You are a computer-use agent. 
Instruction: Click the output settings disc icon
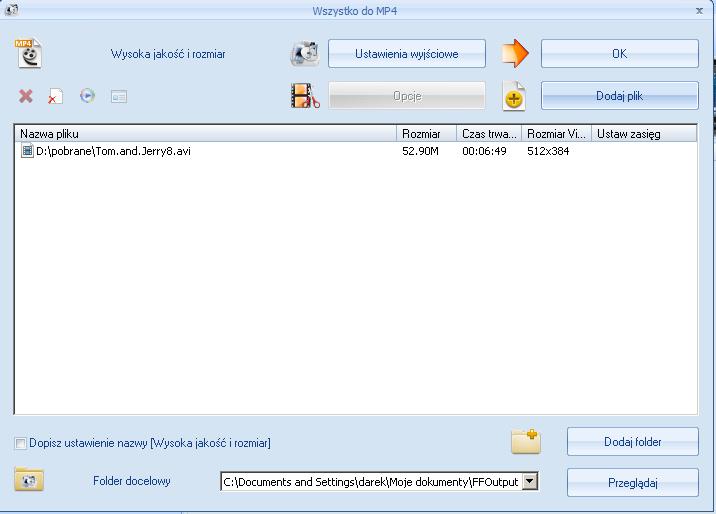(x=305, y=54)
